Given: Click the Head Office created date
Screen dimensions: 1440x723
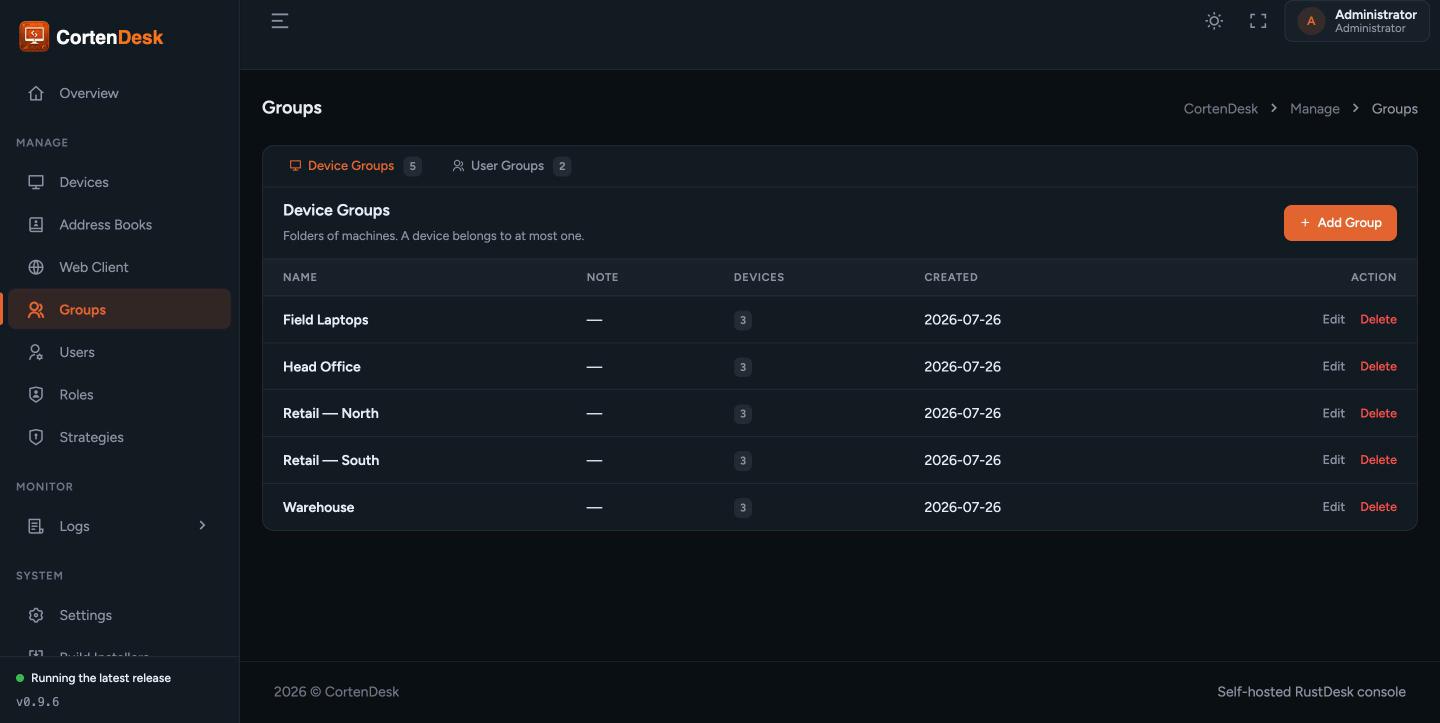Looking at the screenshot, I should point(962,367).
